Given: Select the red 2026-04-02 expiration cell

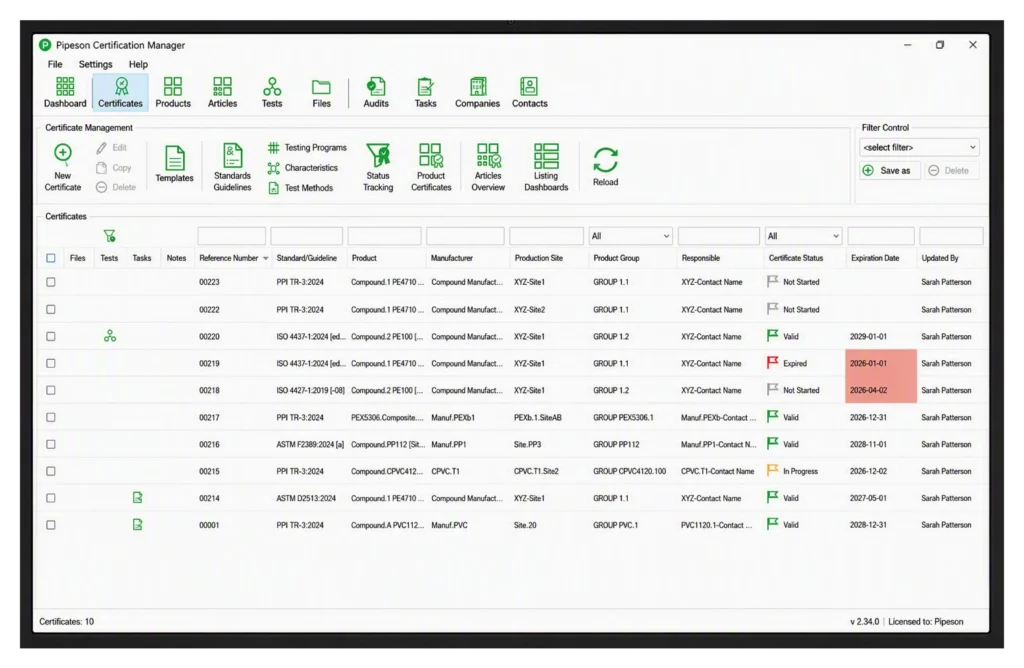Looking at the screenshot, I should pos(881,390).
